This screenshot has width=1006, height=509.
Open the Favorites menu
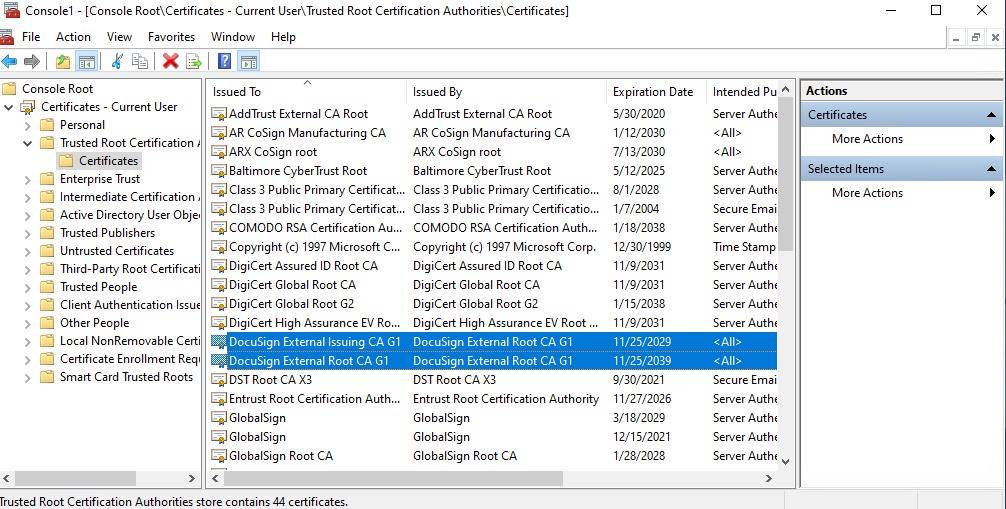click(171, 37)
